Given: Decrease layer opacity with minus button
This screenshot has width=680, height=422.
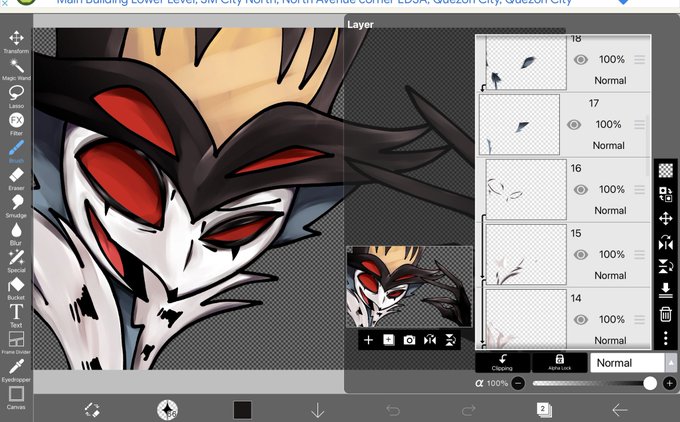Looking at the screenshot, I should click(x=518, y=383).
